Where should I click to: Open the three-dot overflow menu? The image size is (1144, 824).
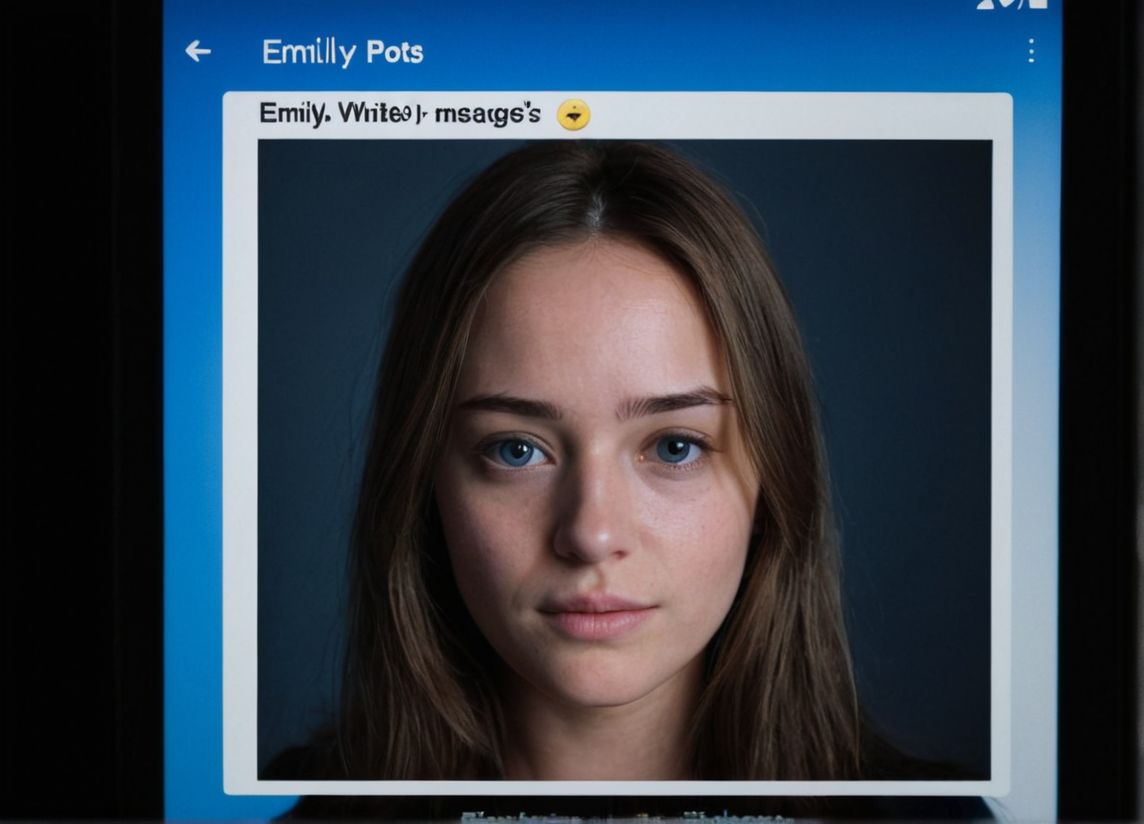tap(1031, 52)
